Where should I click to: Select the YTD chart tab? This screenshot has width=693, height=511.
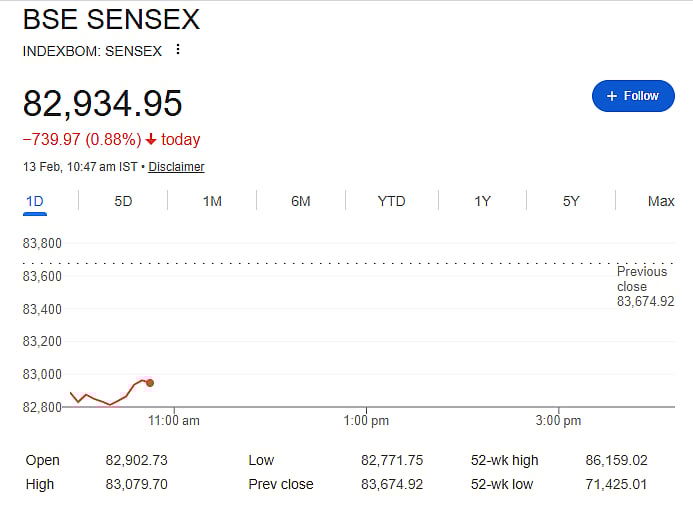tap(391, 201)
